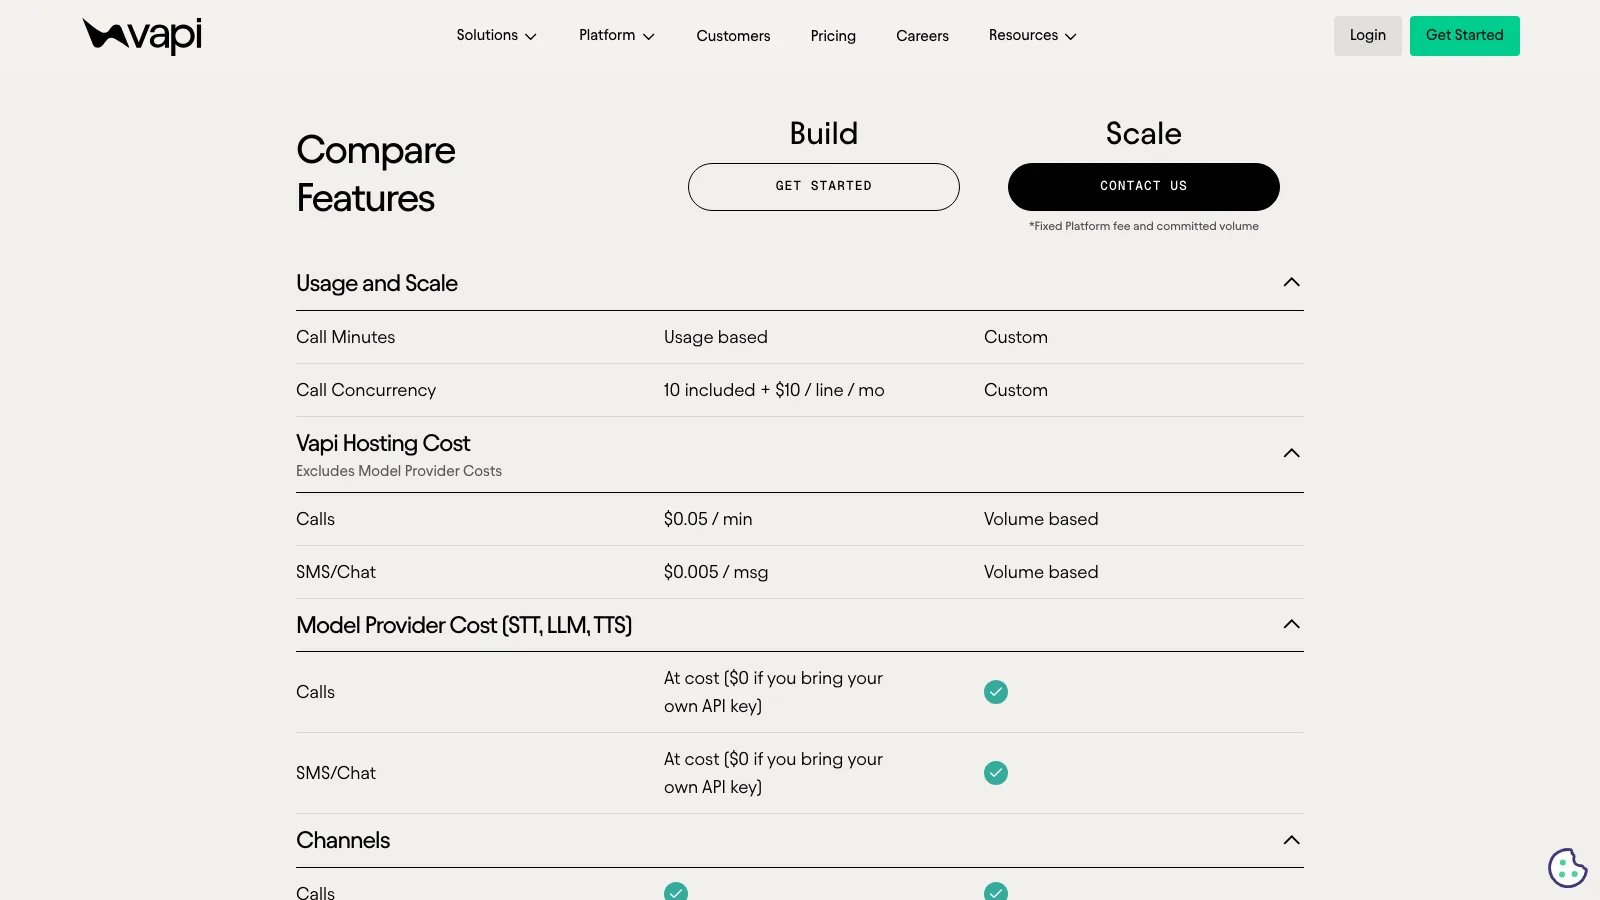The width and height of the screenshot is (1600, 900).
Task: Open the Resources dropdown menu
Action: pos(1033,36)
